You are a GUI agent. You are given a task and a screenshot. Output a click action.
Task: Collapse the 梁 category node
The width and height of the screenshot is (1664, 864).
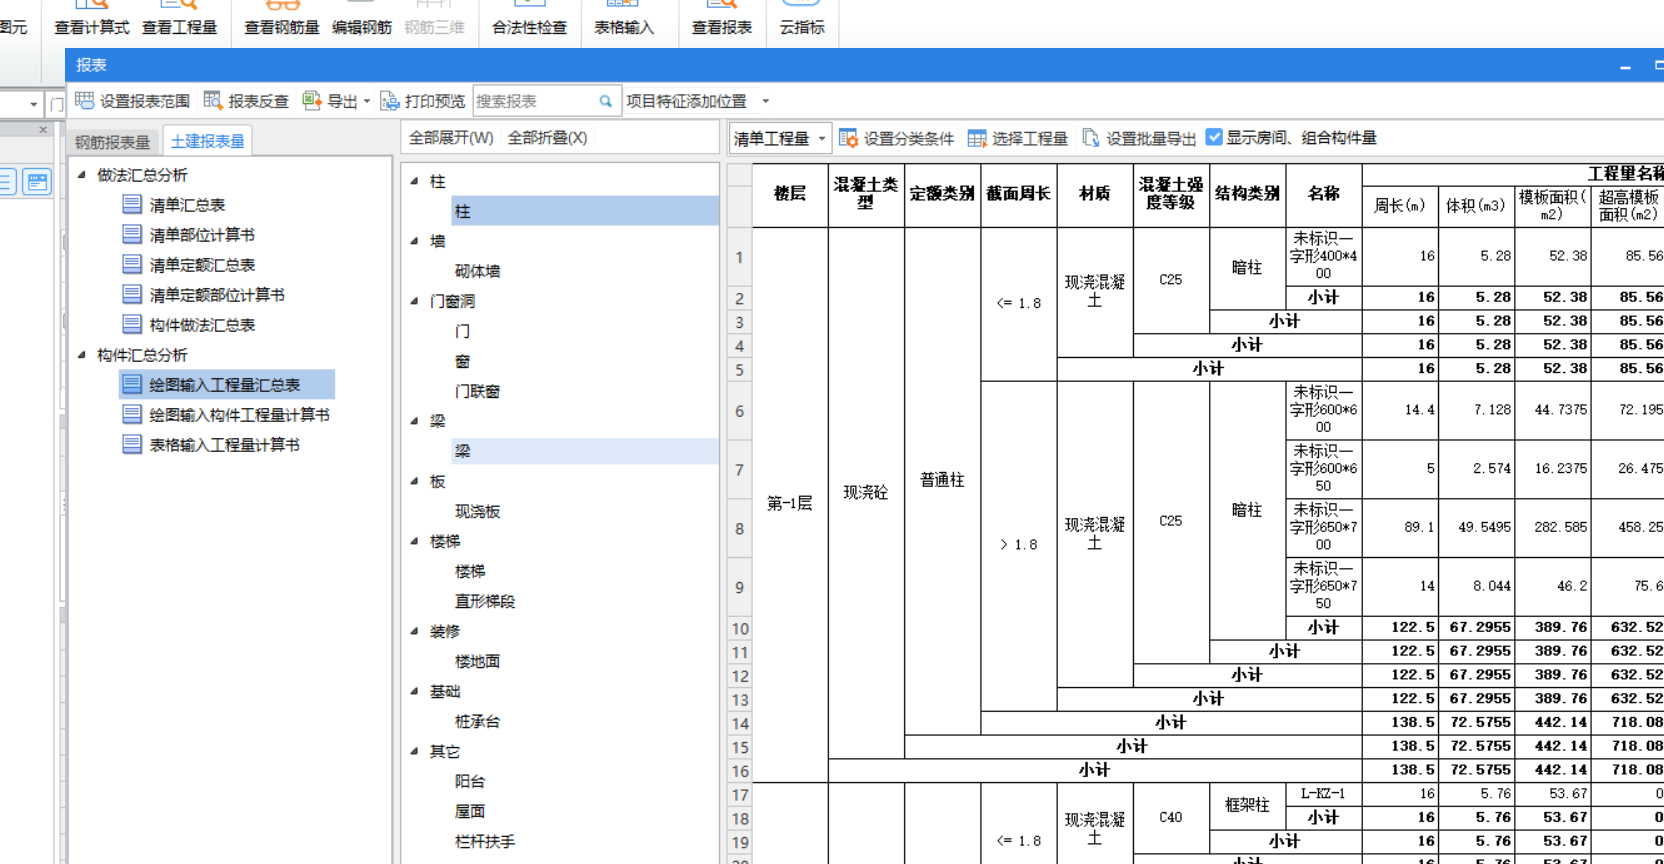[414, 421]
